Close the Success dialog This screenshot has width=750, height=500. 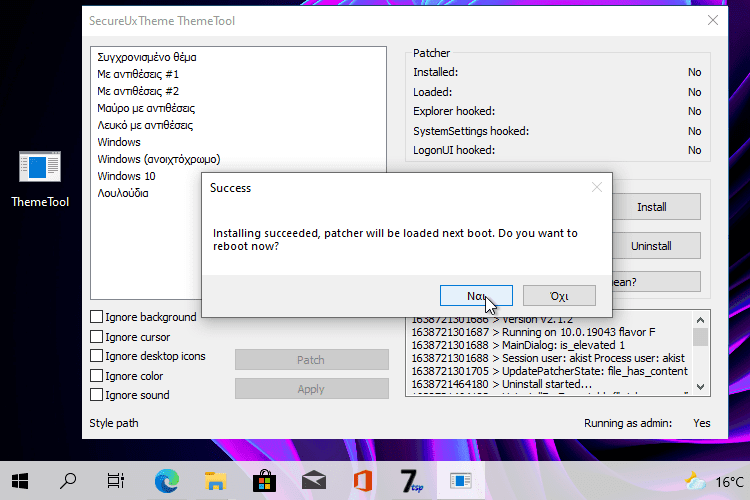[596, 187]
